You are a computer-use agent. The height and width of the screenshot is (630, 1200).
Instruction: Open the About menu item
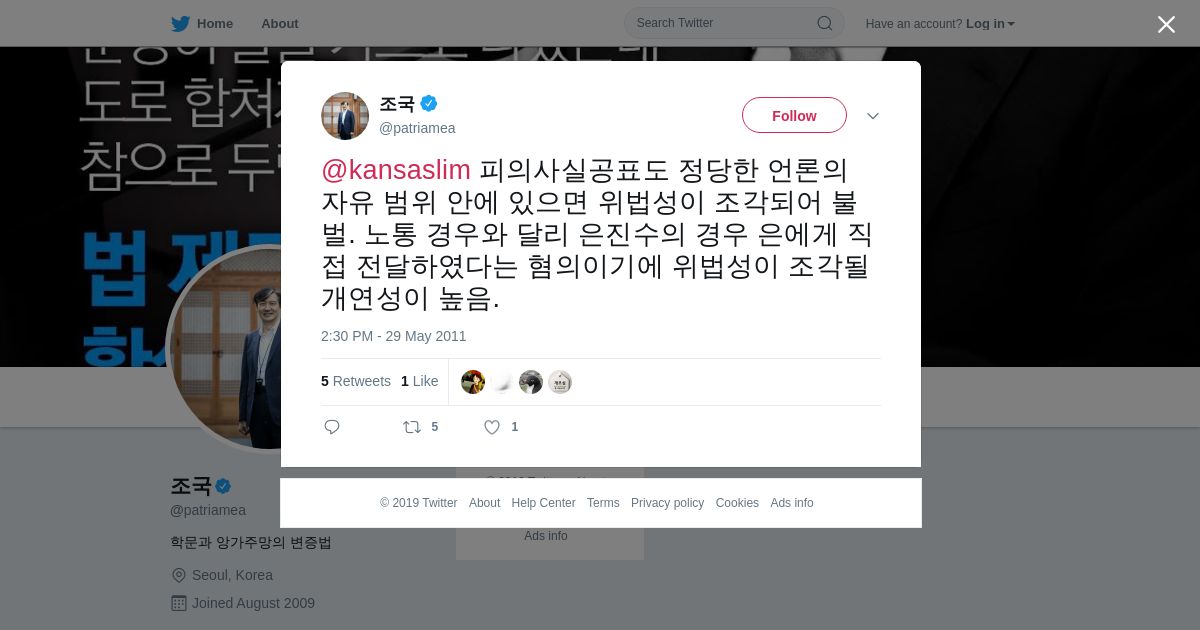pyautogui.click(x=280, y=23)
